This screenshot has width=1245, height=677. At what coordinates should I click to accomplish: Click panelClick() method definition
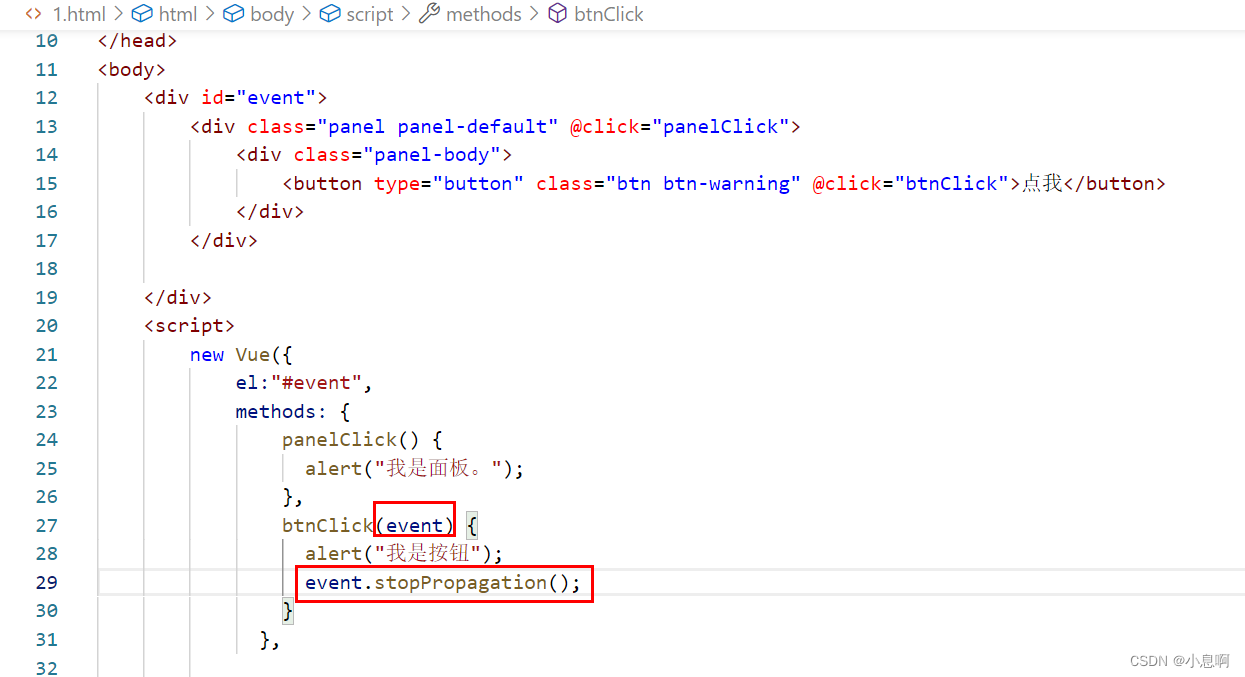pyautogui.click(x=362, y=440)
